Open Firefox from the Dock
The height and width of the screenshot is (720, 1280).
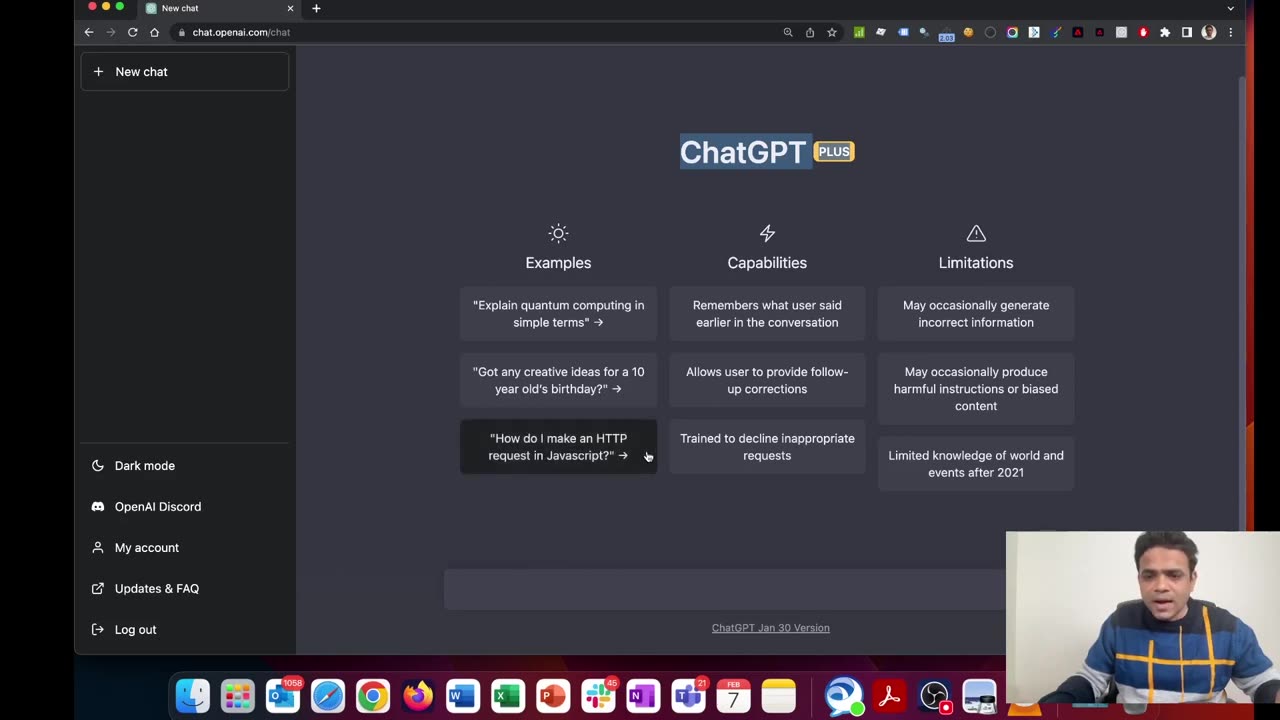click(x=418, y=696)
